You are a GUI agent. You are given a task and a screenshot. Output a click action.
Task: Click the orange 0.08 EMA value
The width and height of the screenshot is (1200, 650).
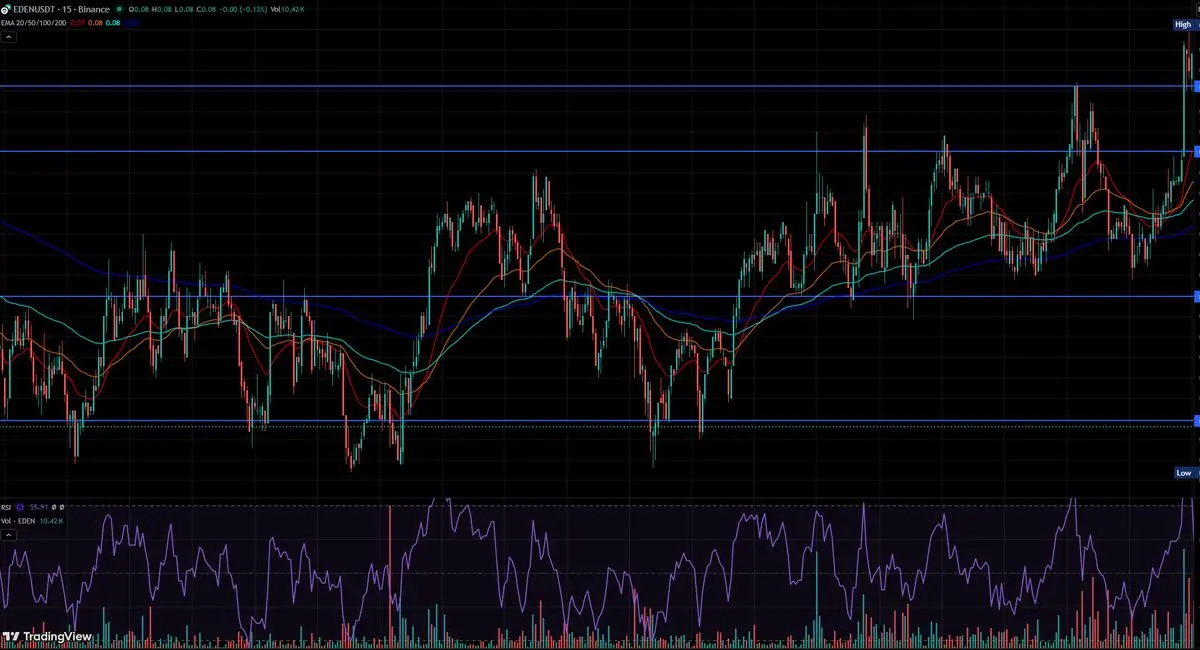pyautogui.click(x=95, y=23)
